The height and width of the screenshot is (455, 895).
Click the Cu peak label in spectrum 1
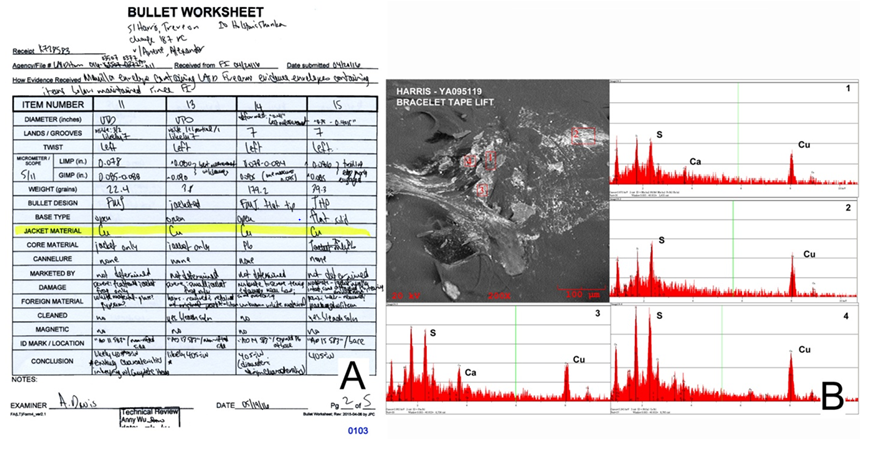tap(804, 145)
